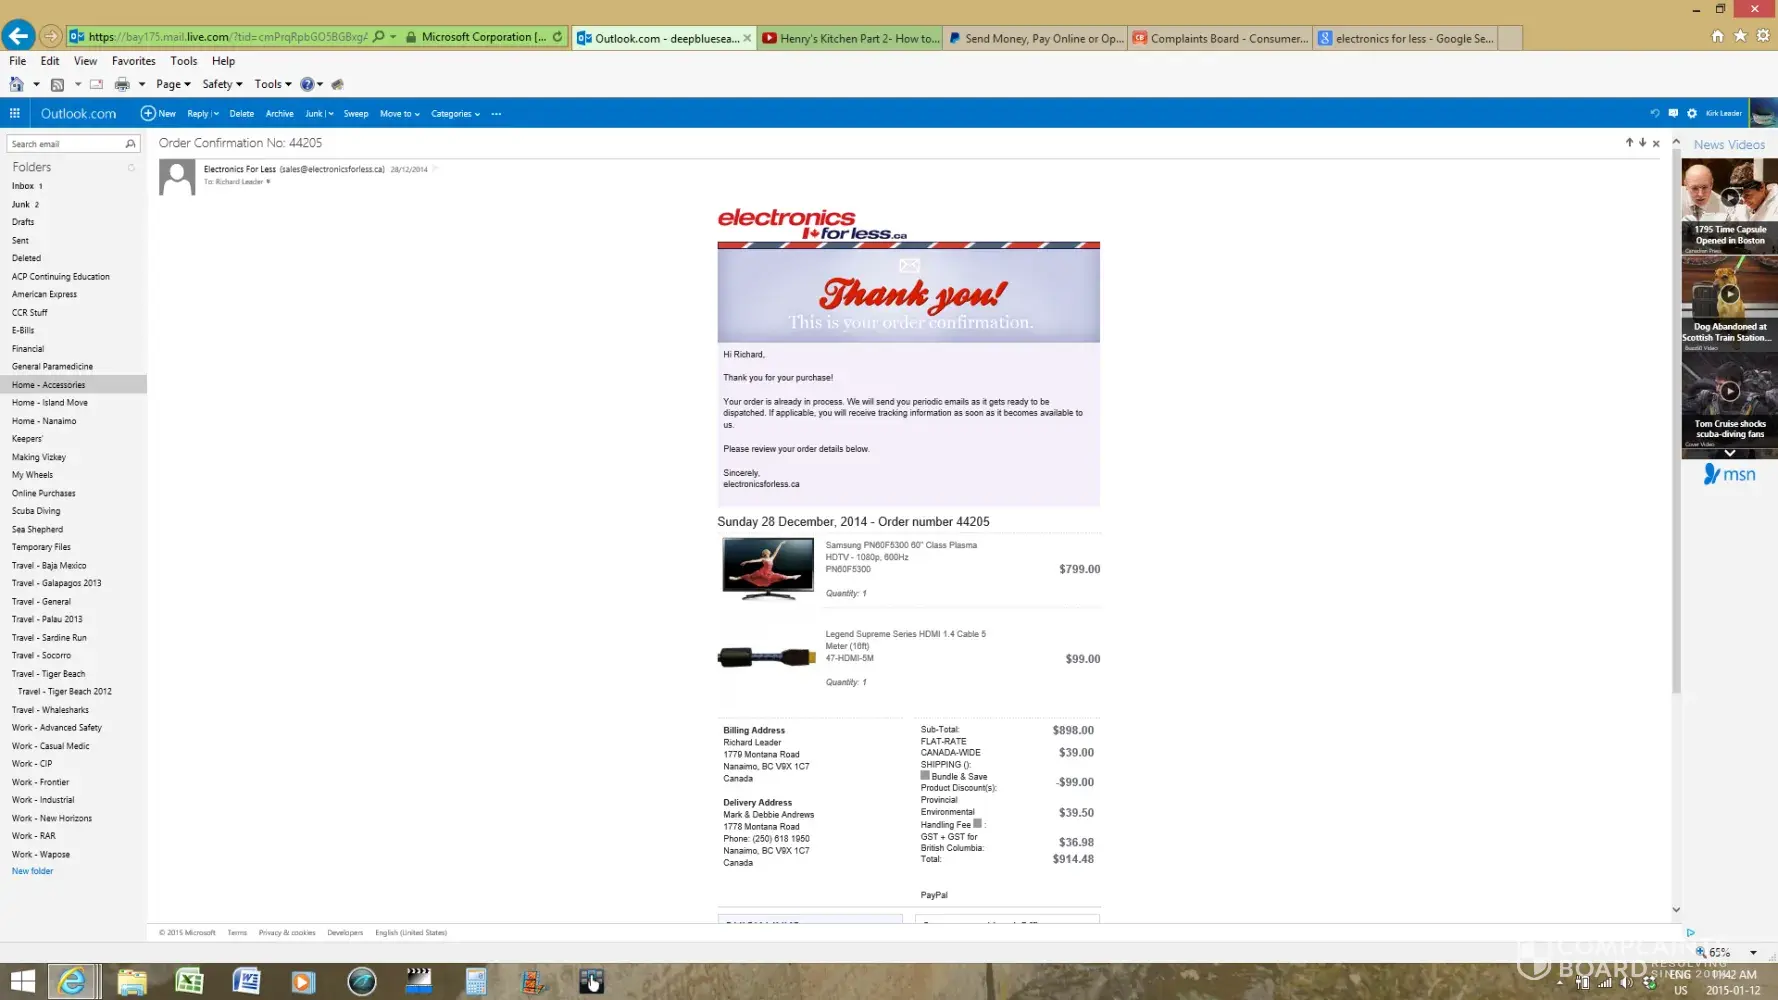
Task: Click the browser Forward arrow button
Action: 51,37
